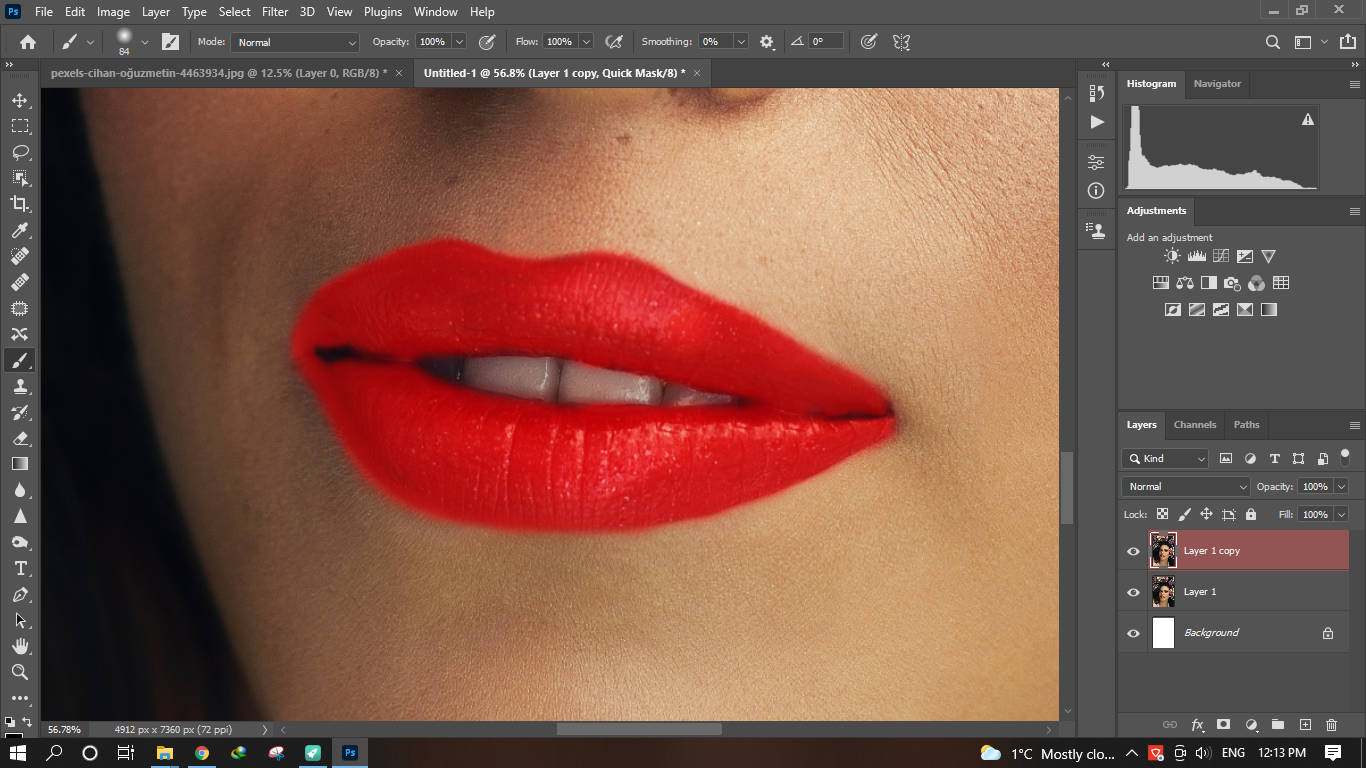Open Flow value dropdown
The width and height of the screenshot is (1366, 768).
586,42
